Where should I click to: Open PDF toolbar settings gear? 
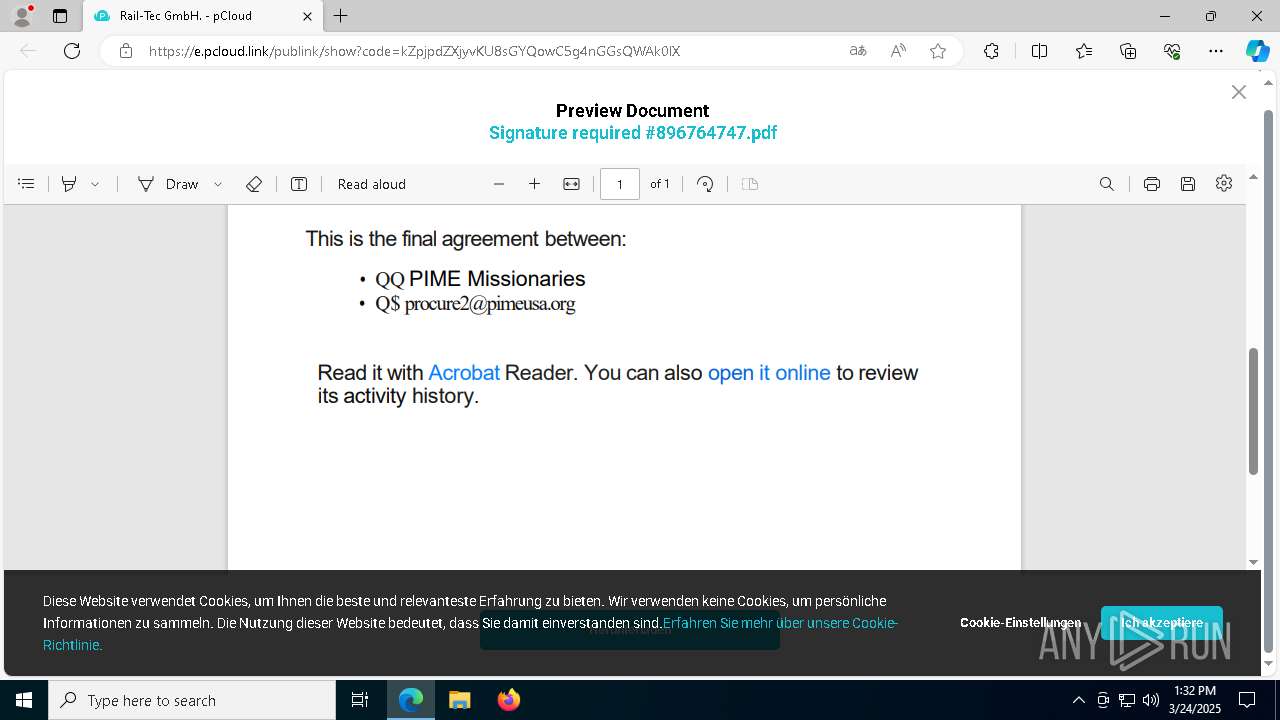1224,184
